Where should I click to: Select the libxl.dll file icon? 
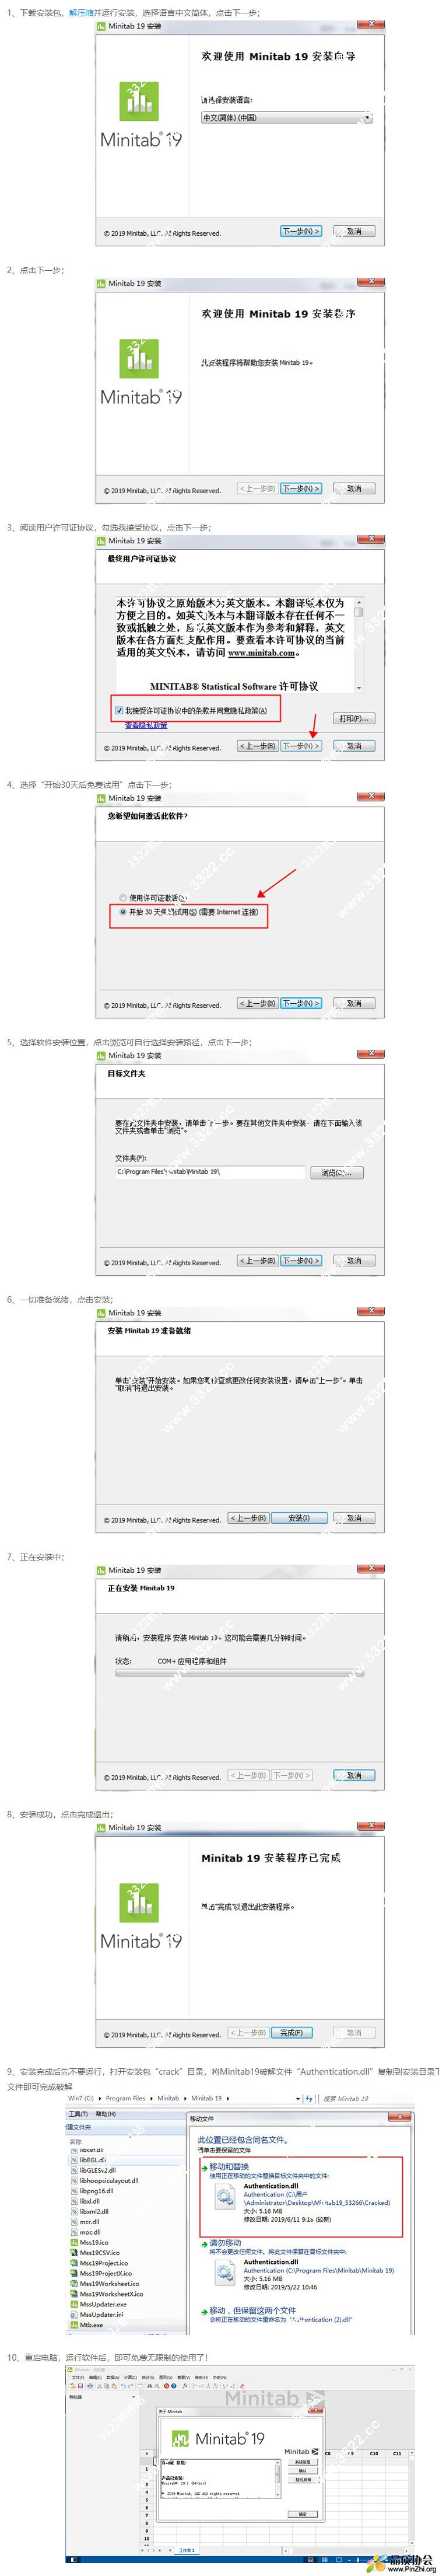[74, 2201]
